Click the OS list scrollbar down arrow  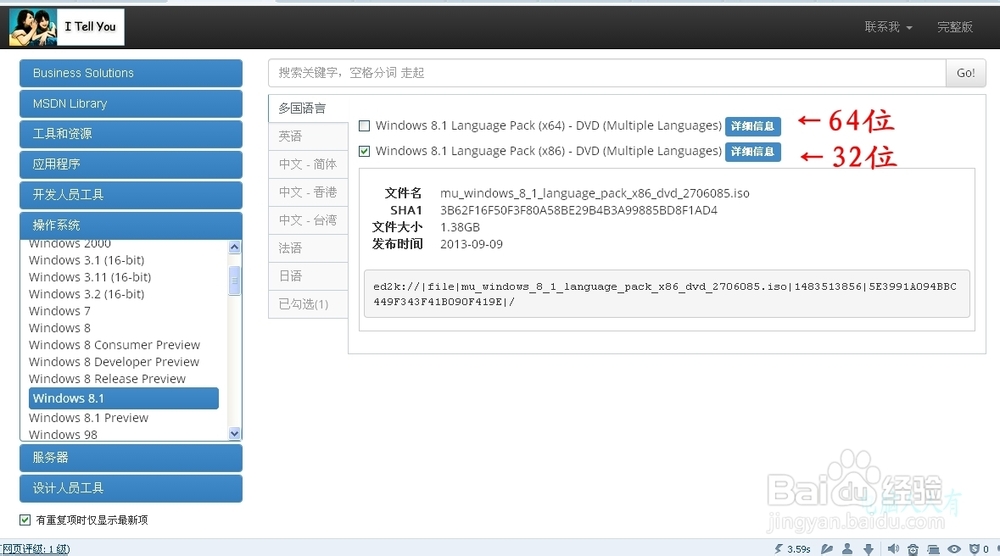[235, 434]
